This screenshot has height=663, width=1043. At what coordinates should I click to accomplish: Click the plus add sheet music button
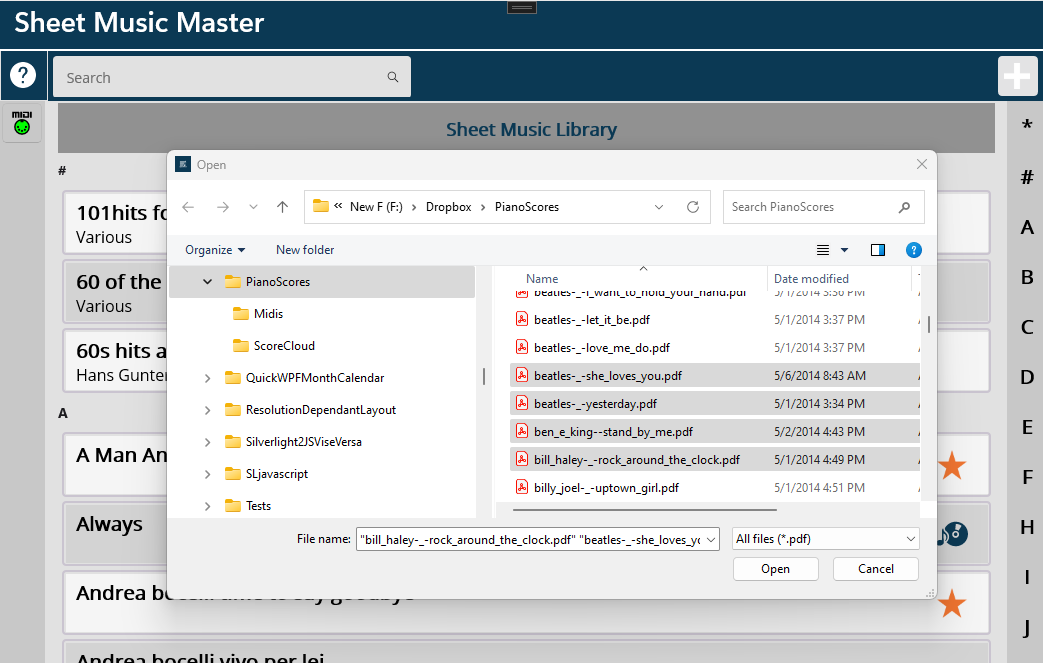[x=1016, y=77]
